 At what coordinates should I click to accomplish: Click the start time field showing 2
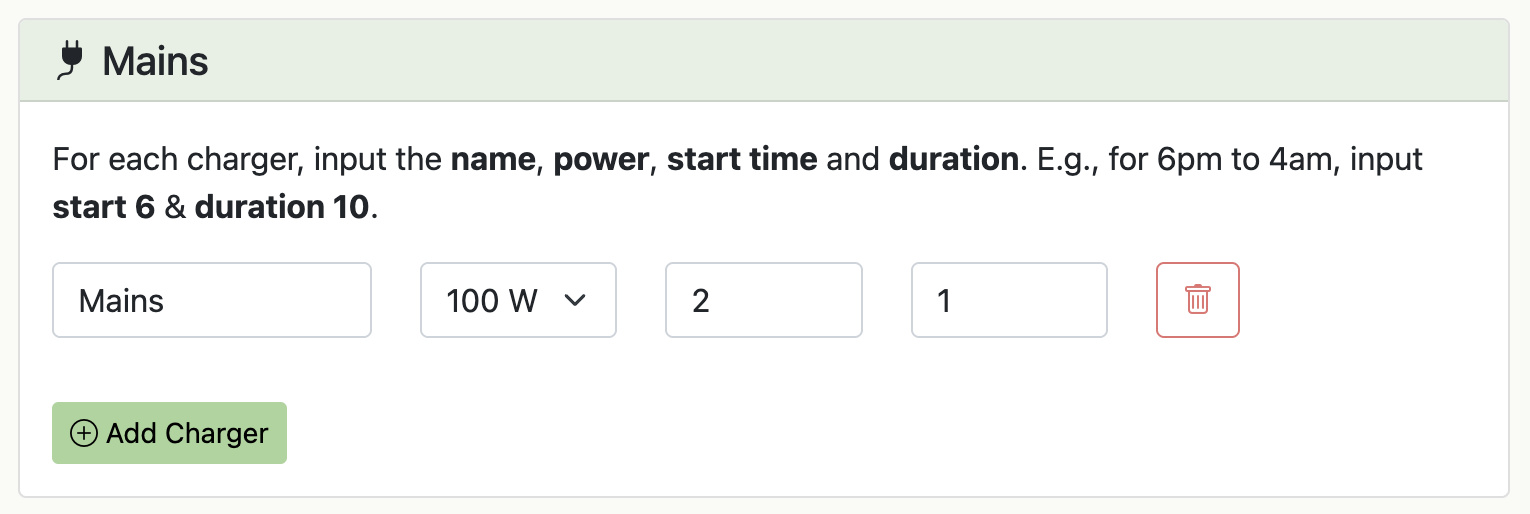pyautogui.click(x=763, y=300)
